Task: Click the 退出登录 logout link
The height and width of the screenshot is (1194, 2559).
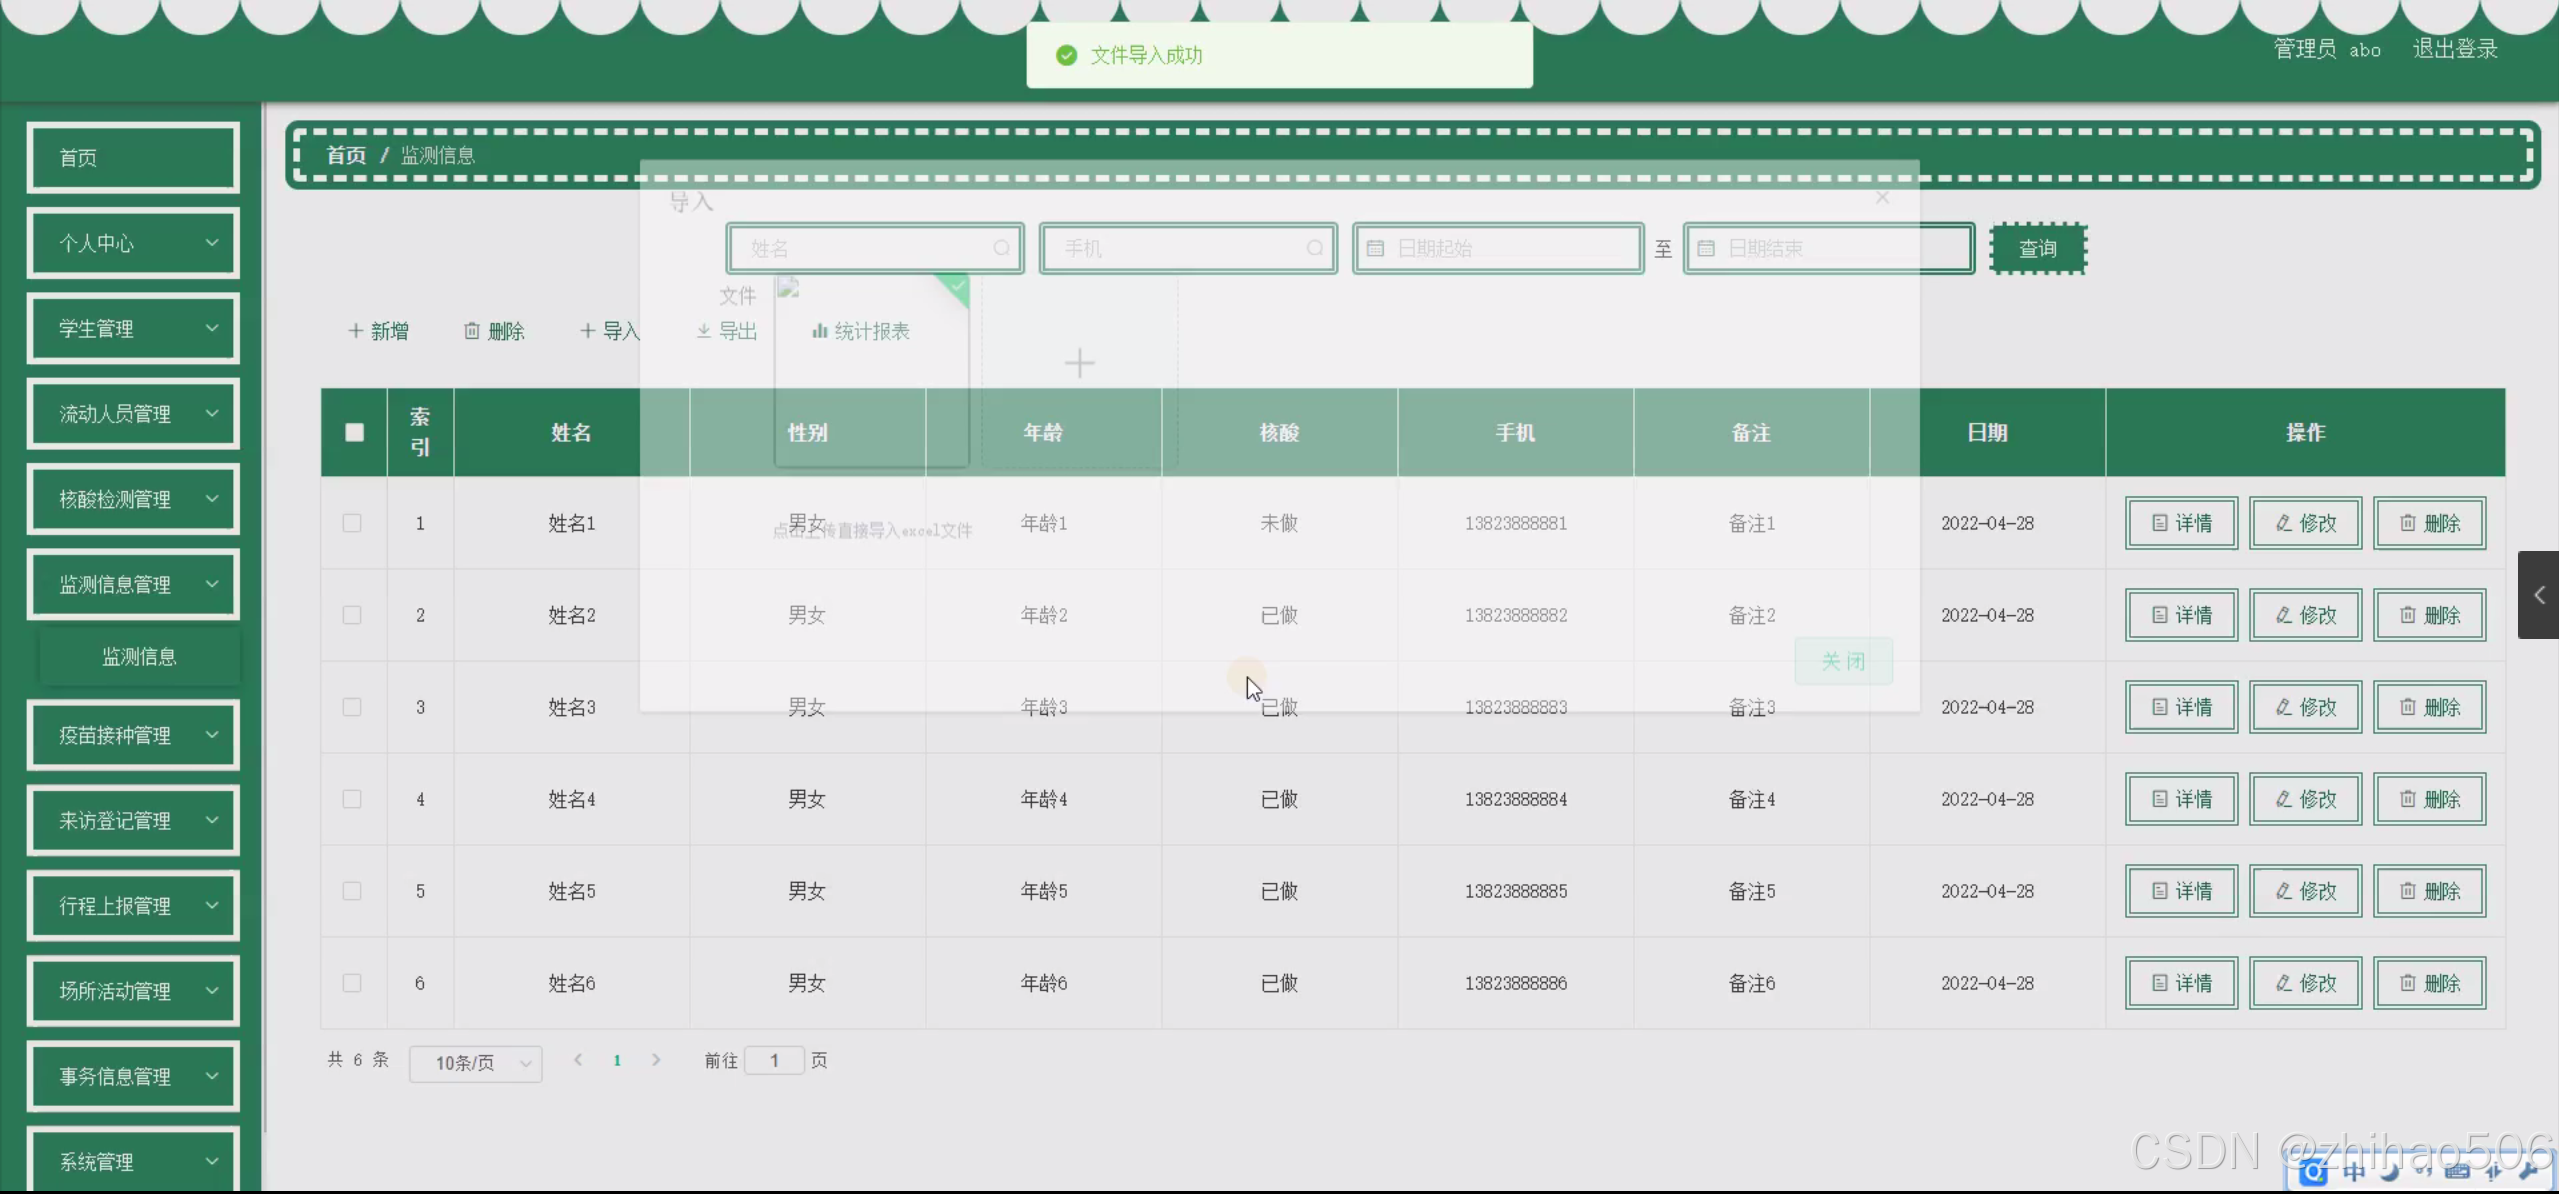Action: click(x=2455, y=49)
